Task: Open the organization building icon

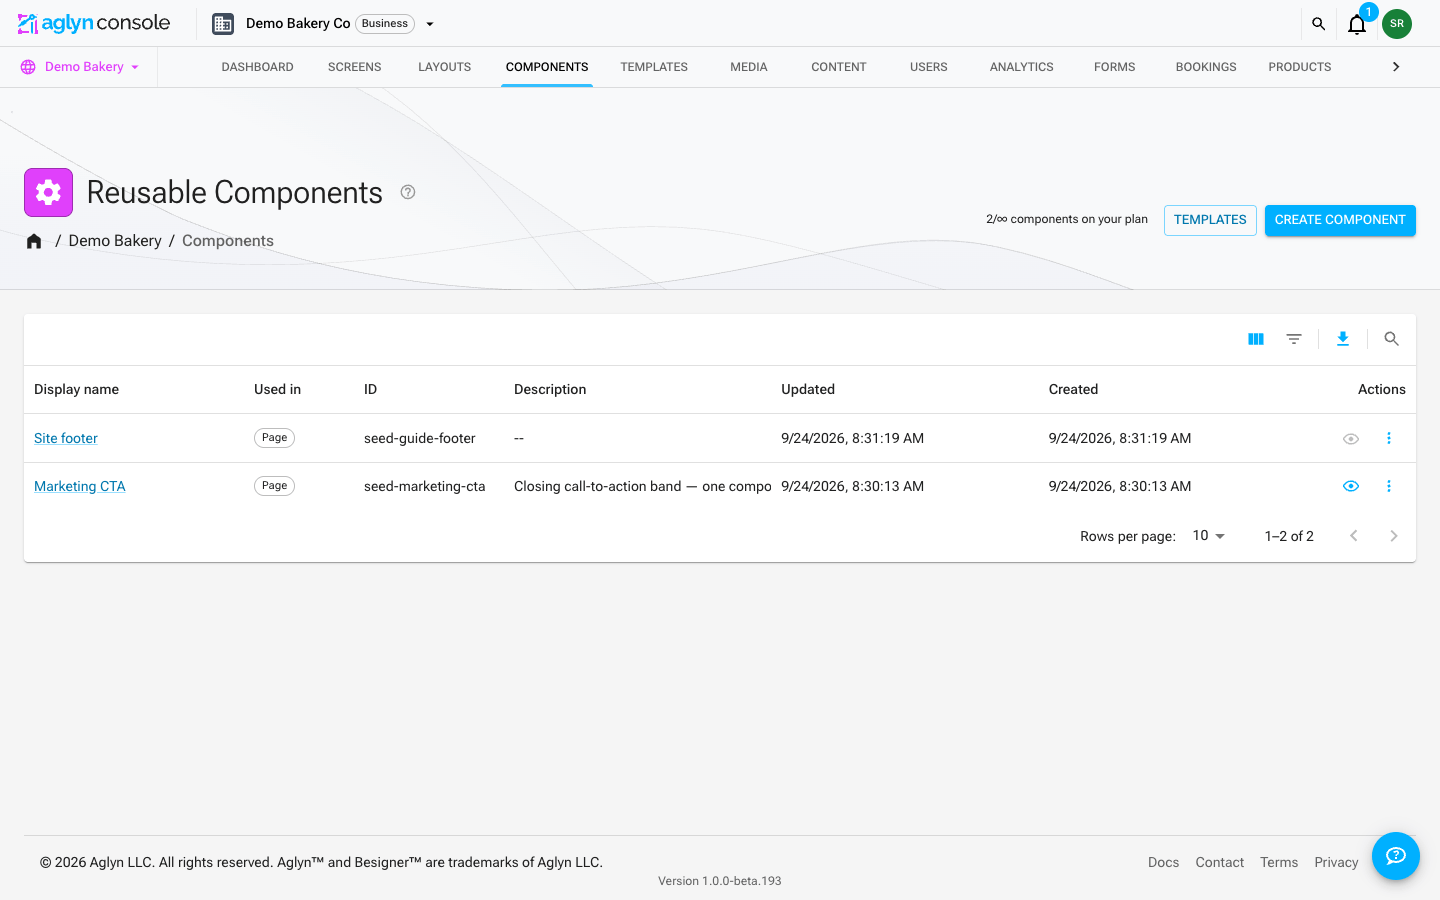Action: [x=223, y=24]
